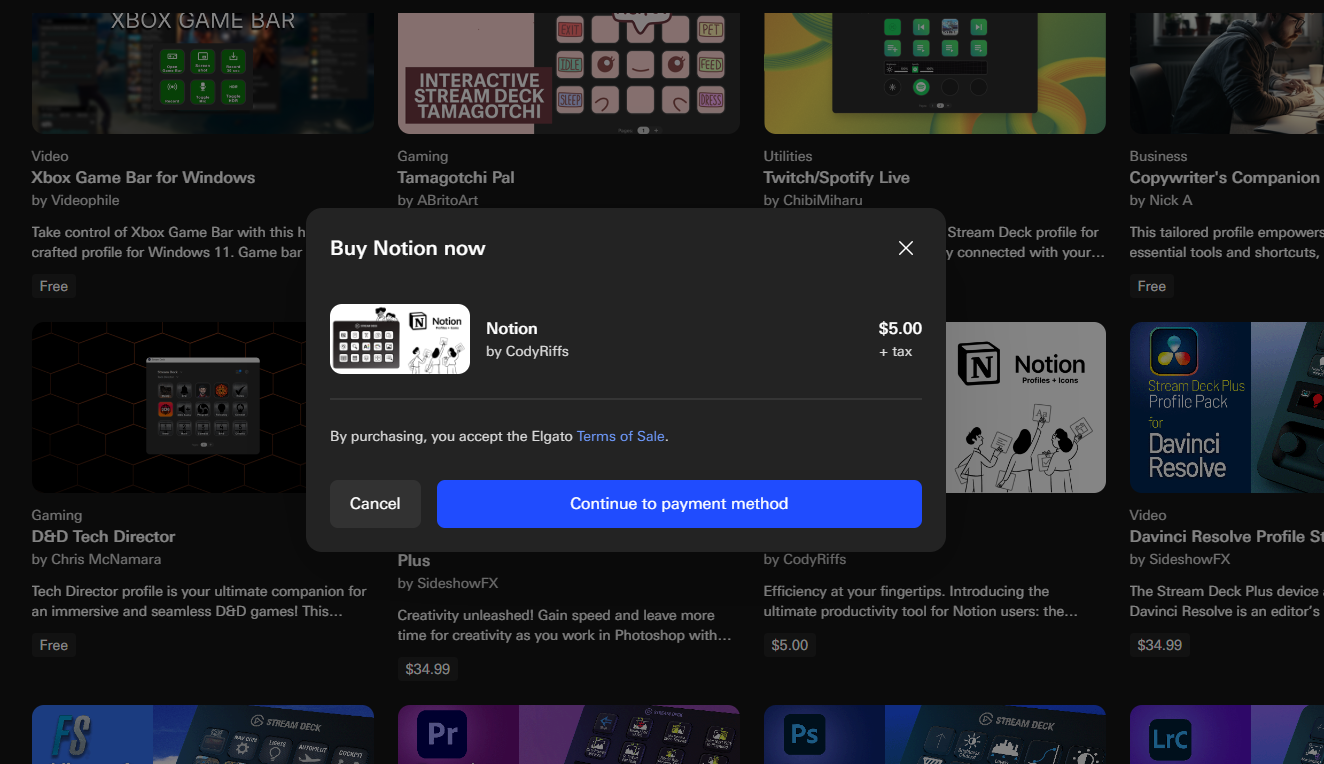
Task: Click the Lightroom Classic LrC card image
Action: click(x=1227, y=735)
